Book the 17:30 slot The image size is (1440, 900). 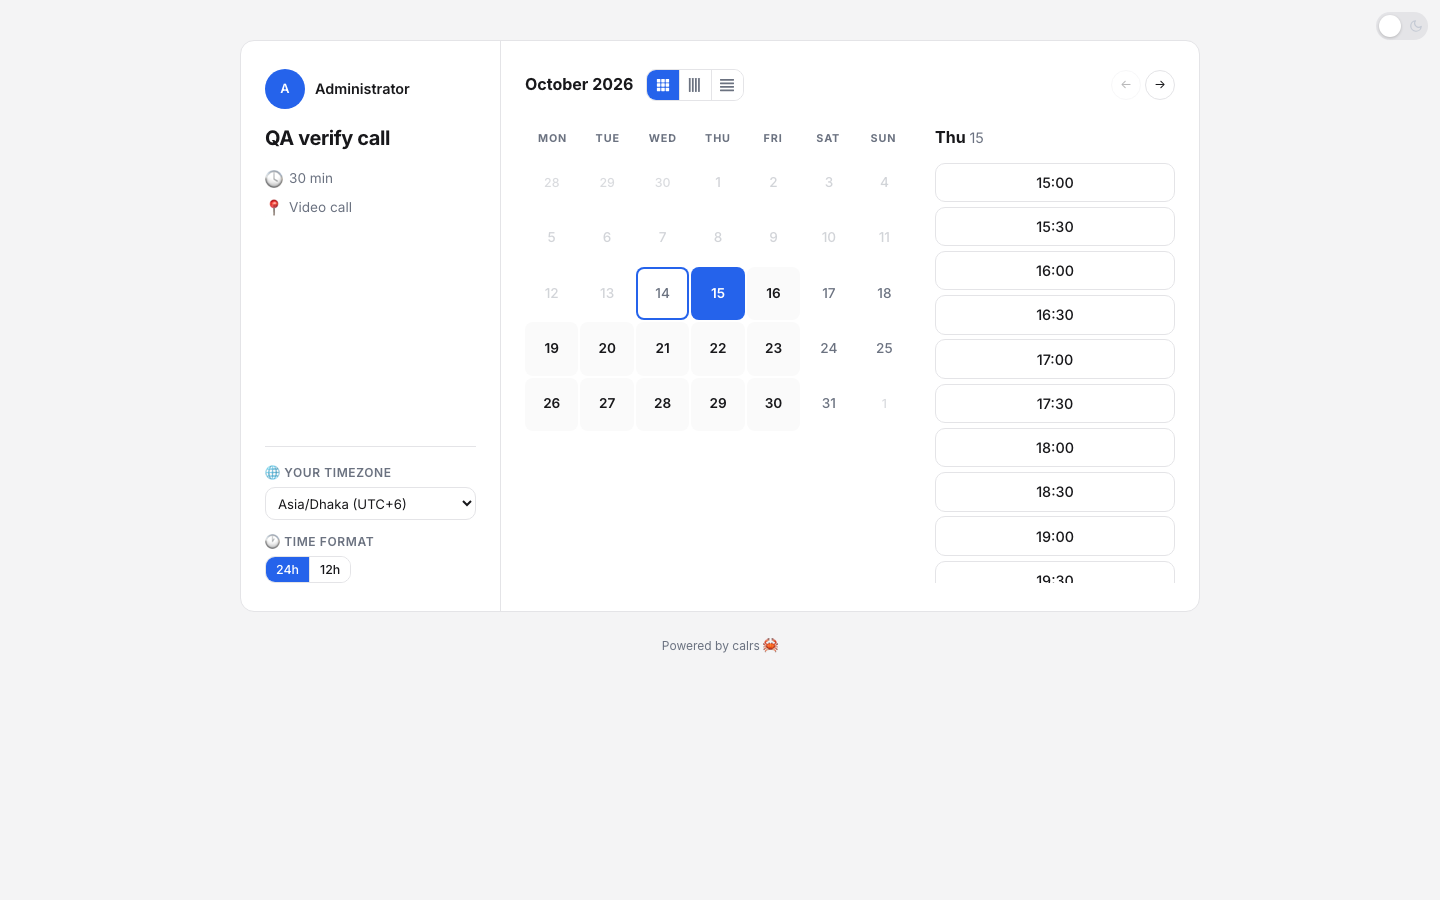click(1055, 404)
